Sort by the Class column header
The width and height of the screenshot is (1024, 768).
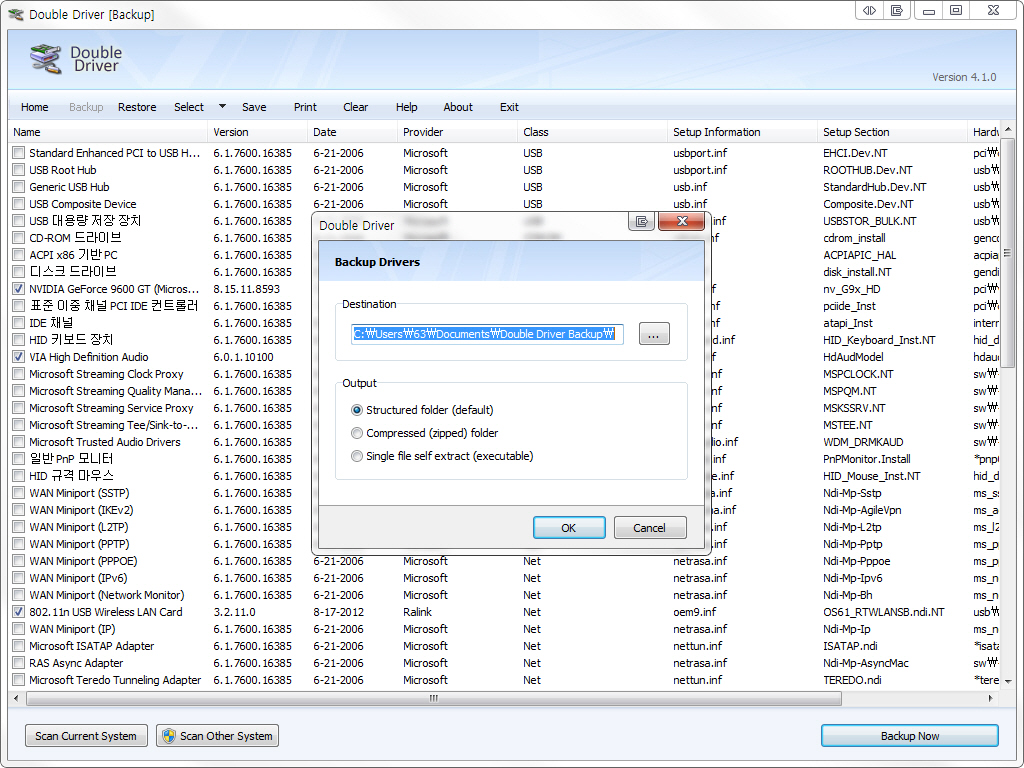[x=592, y=132]
